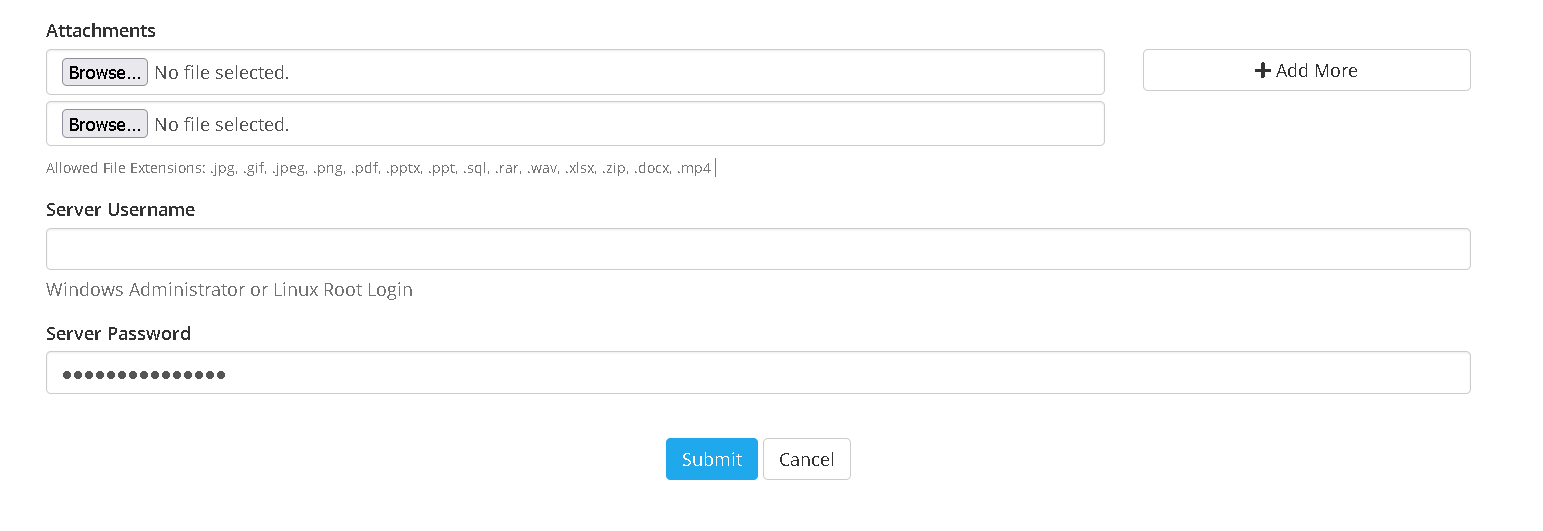Click the Server Password label
This screenshot has width=1543, height=531.
(118, 334)
